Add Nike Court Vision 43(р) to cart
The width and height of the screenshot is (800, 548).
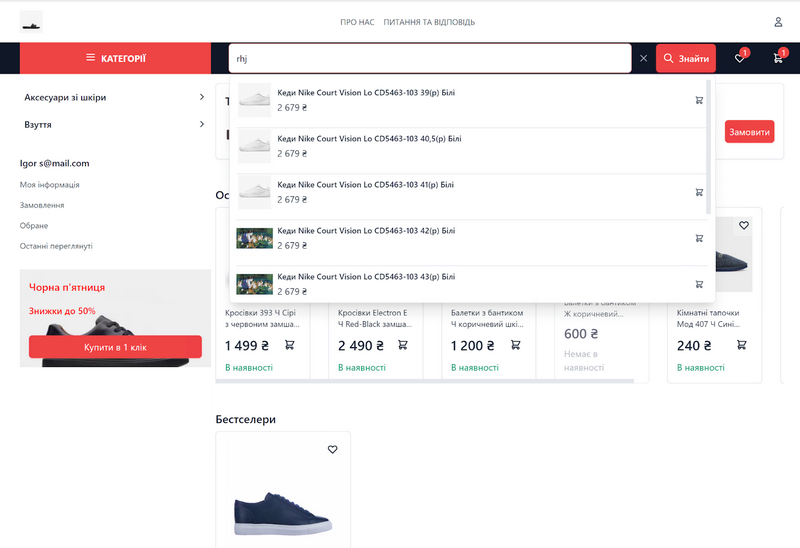click(x=699, y=284)
